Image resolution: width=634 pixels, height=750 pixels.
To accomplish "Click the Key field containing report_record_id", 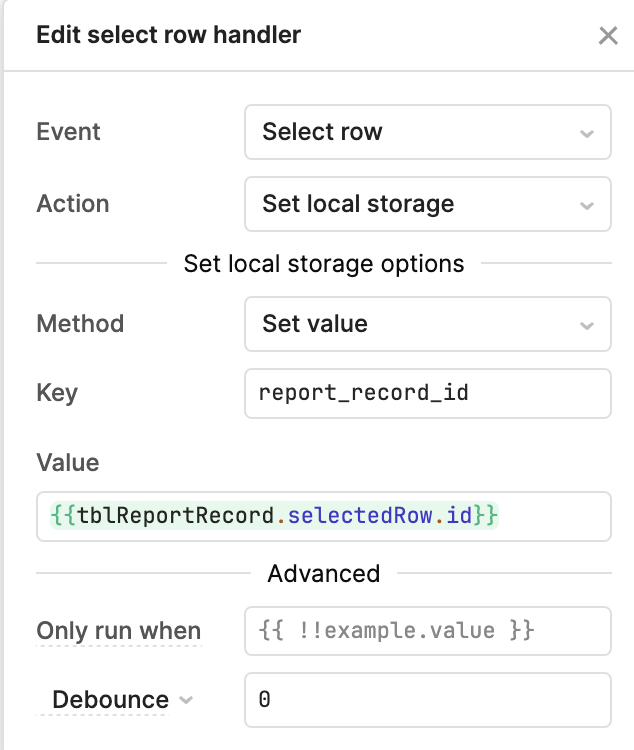I will pyautogui.click(x=428, y=394).
